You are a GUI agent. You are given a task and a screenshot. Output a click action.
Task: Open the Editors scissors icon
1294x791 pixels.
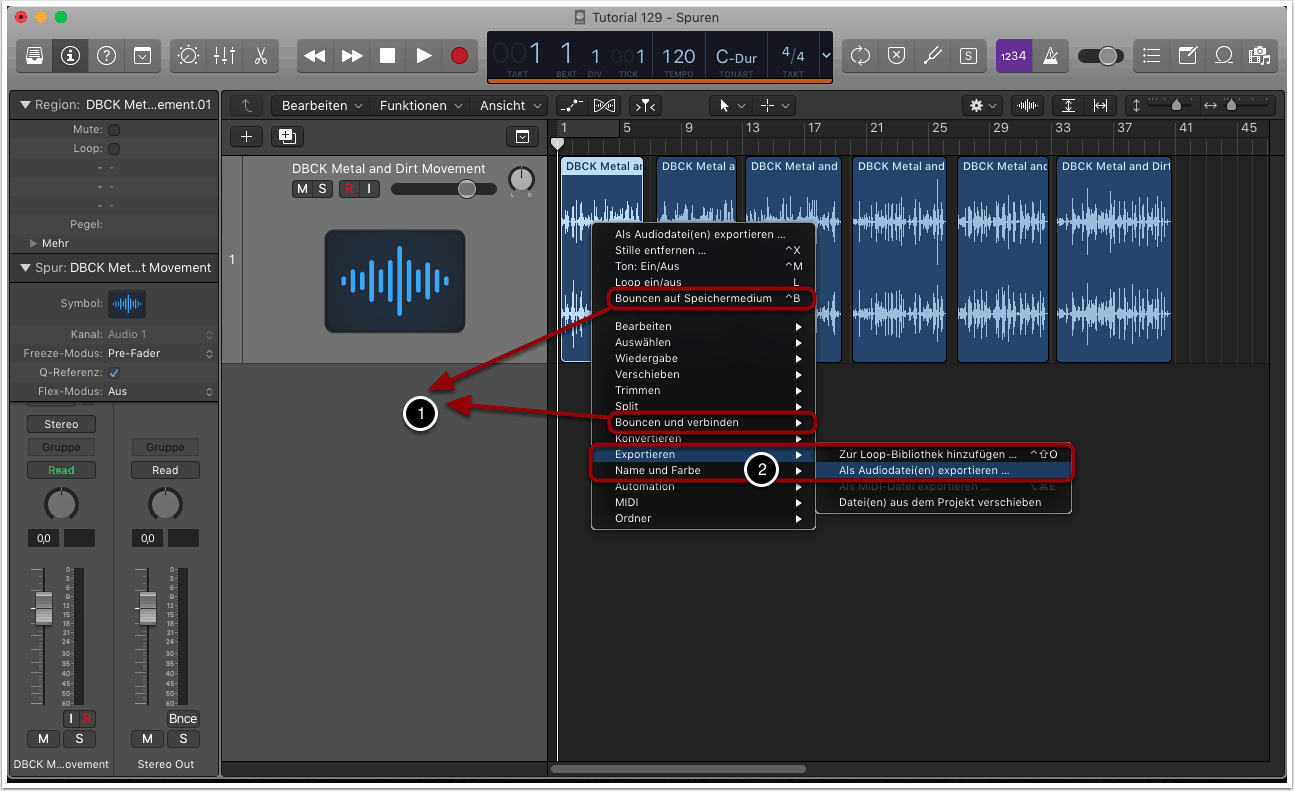(x=260, y=56)
